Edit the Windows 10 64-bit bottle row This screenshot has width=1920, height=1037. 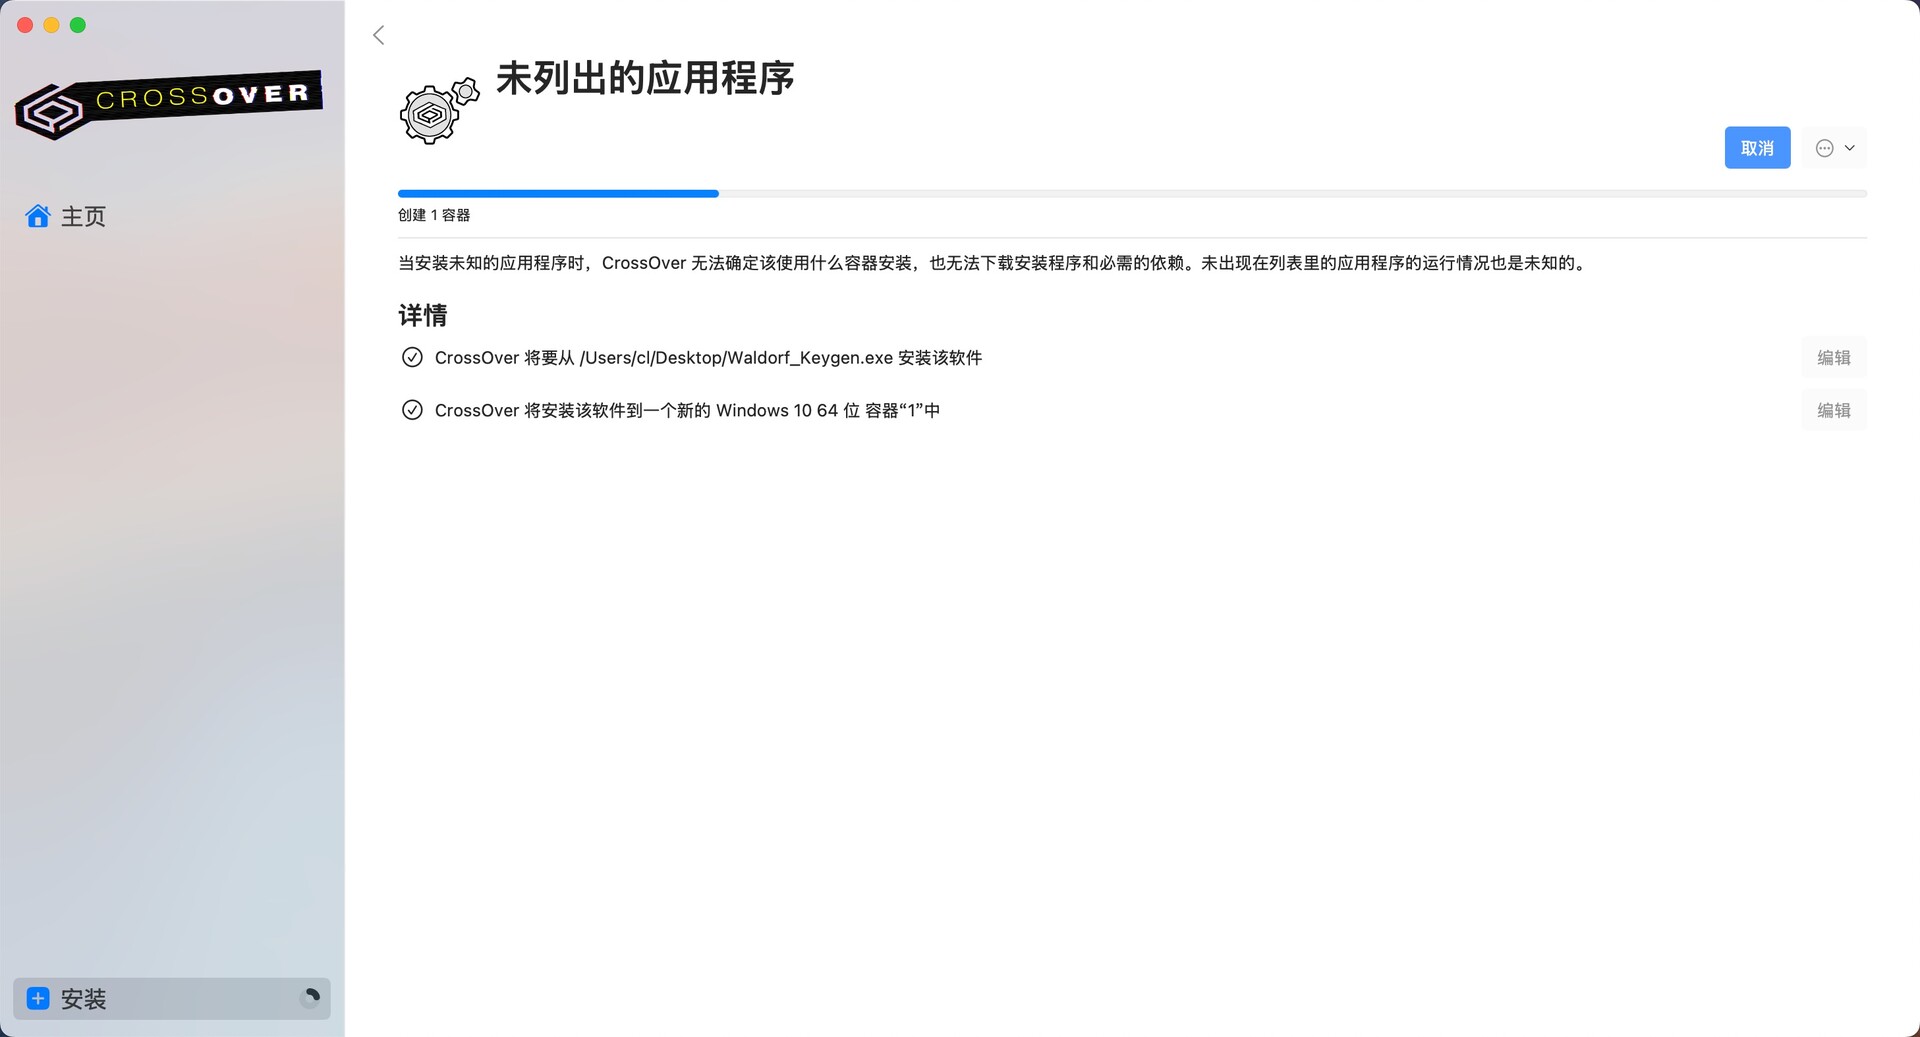(1833, 410)
